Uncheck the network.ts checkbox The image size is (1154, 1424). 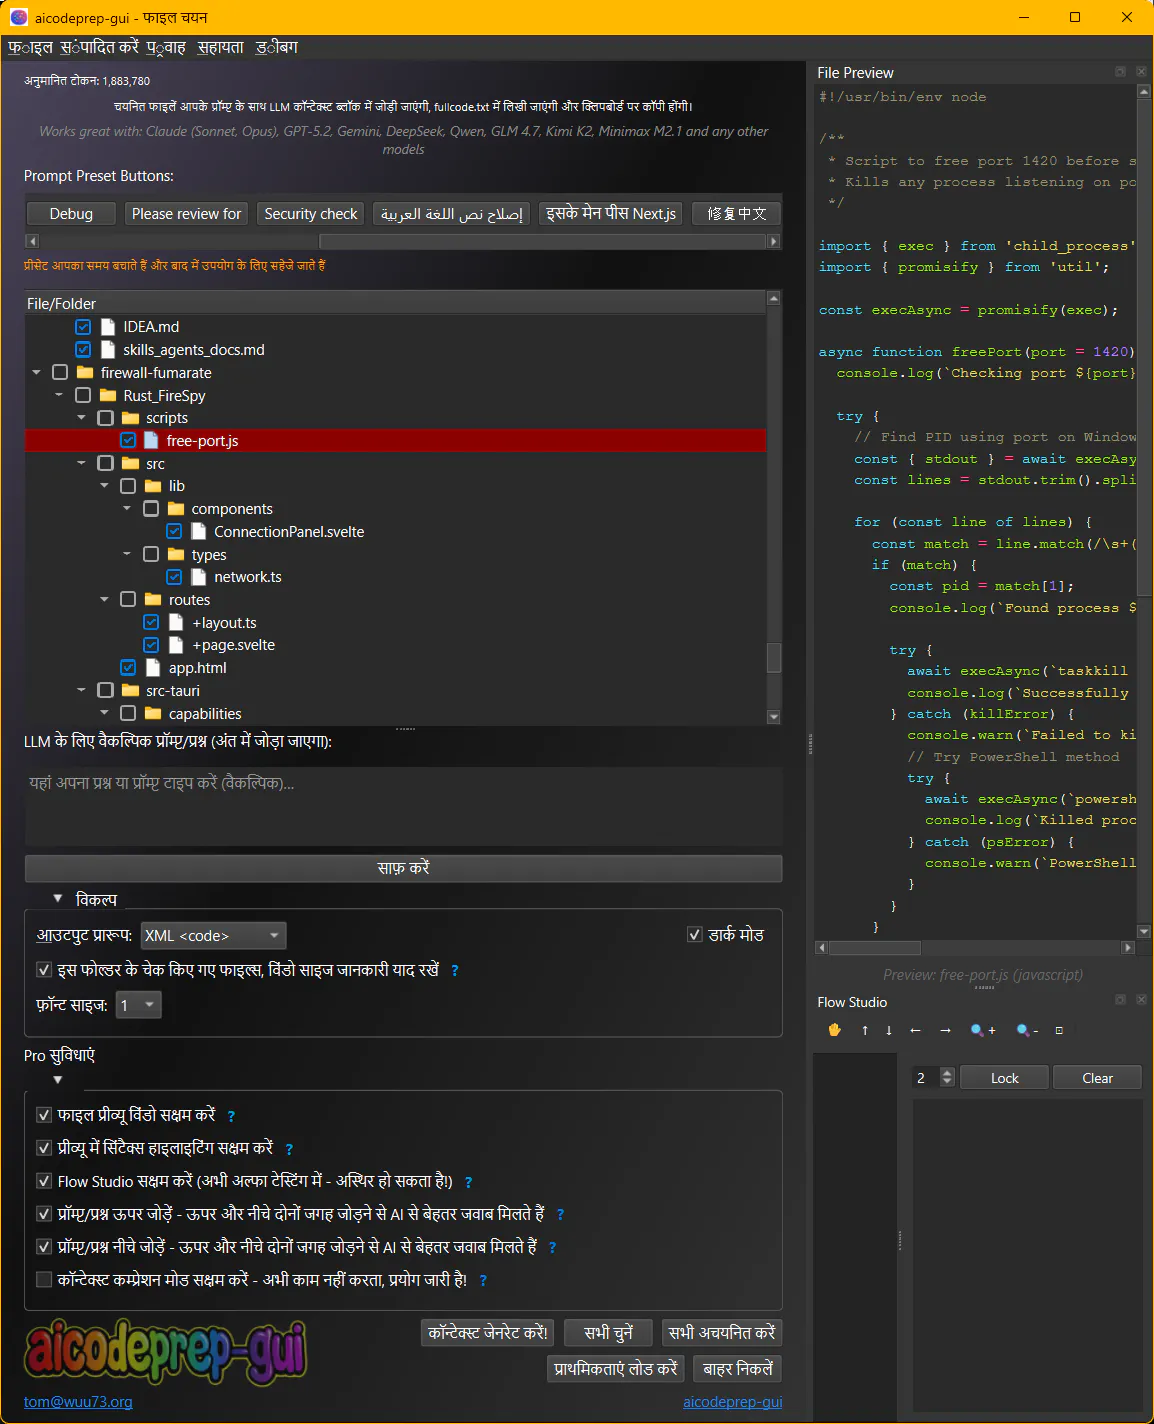tap(174, 577)
